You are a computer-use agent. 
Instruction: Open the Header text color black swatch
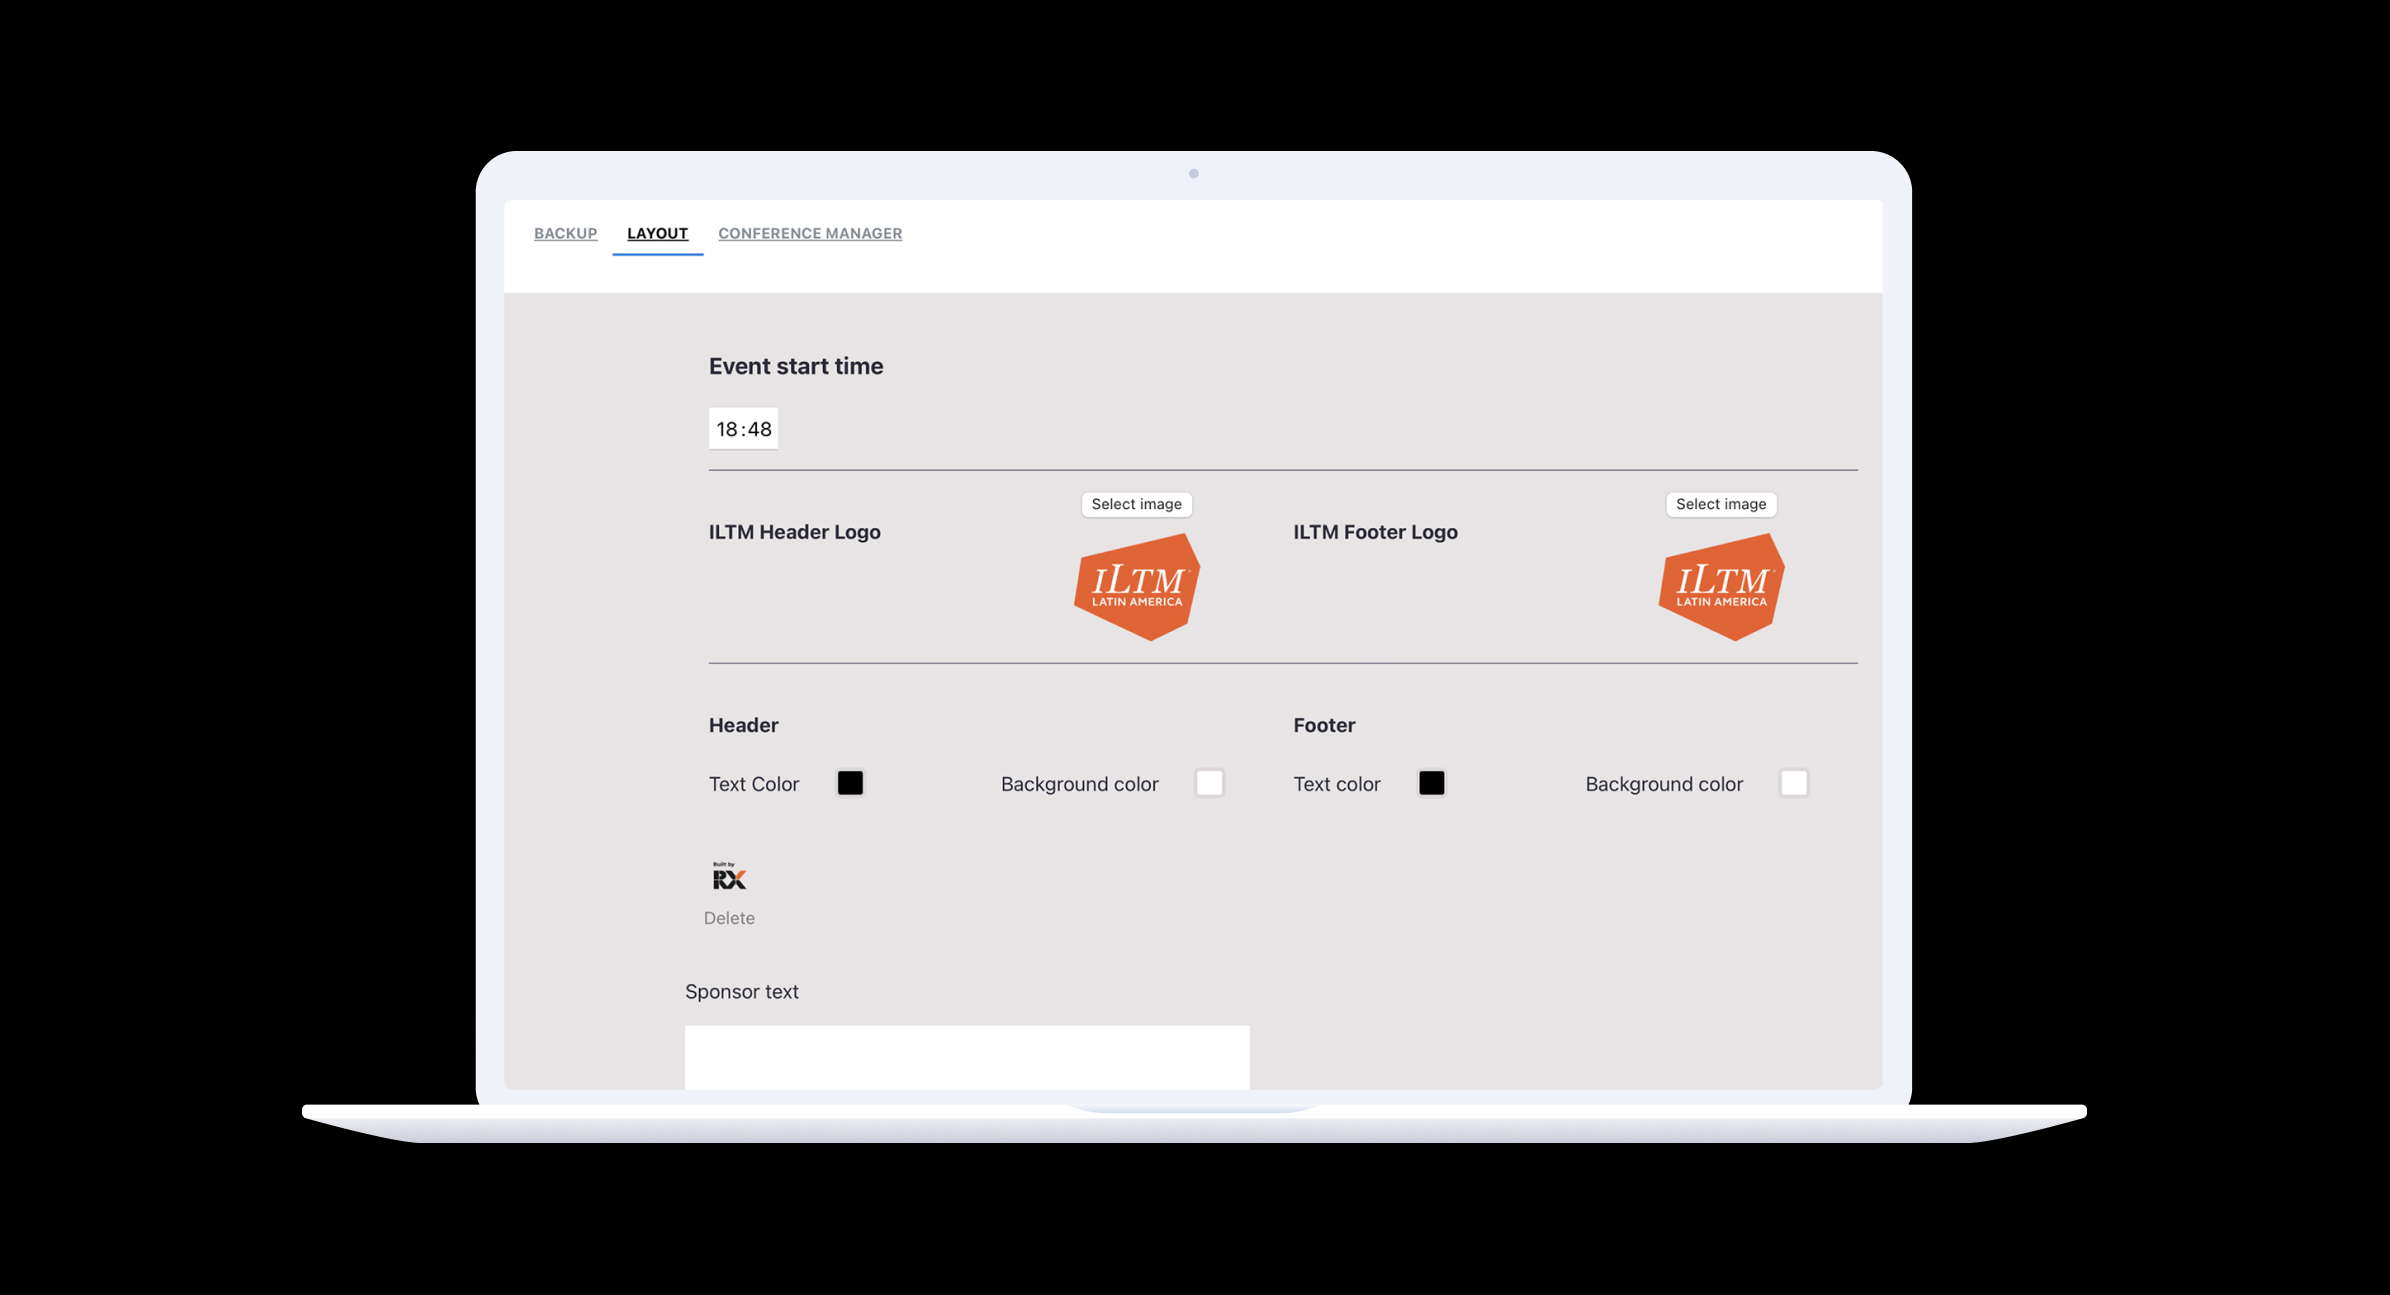tap(850, 783)
